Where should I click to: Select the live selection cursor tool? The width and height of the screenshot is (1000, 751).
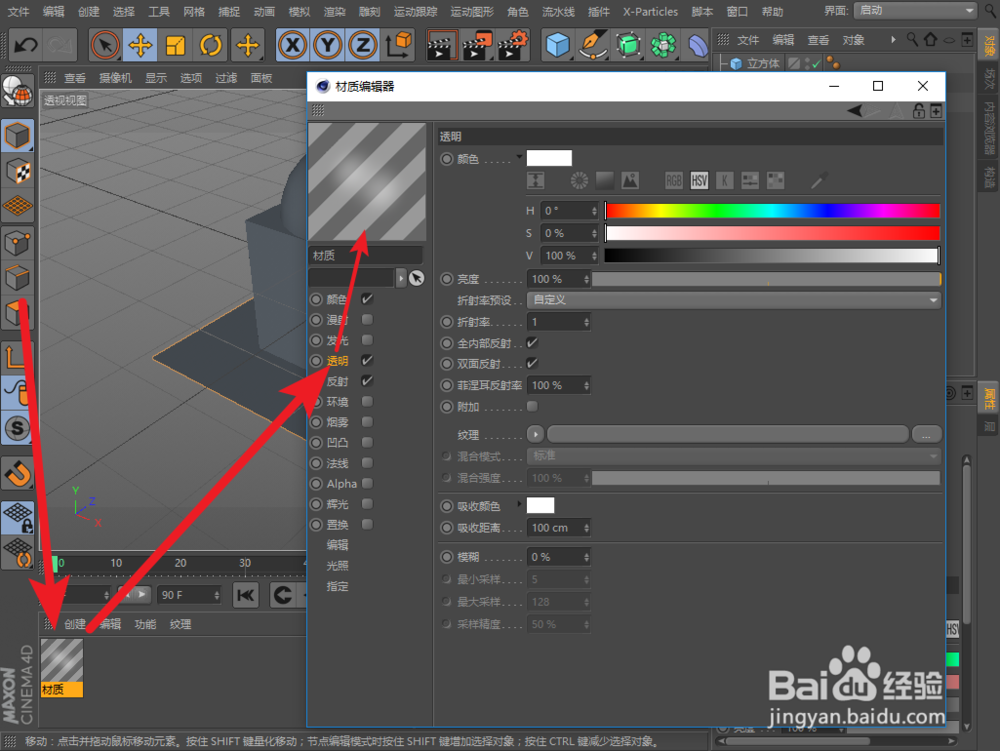(x=105, y=45)
